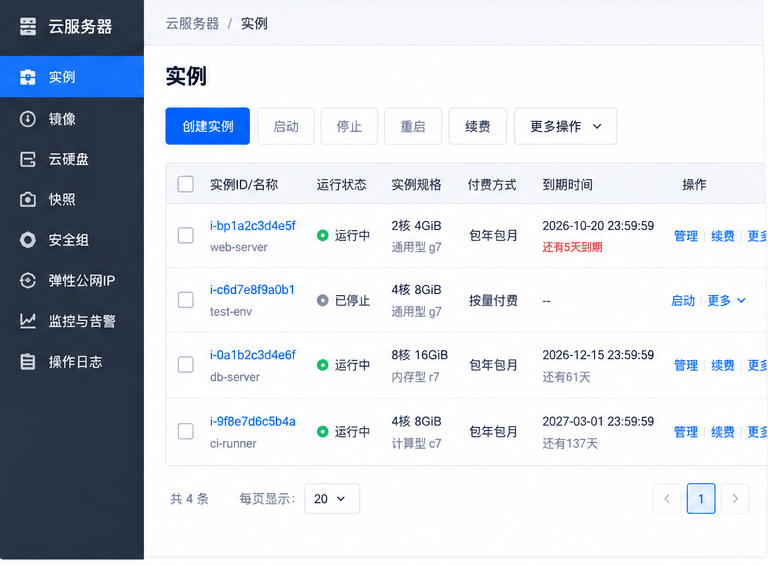The width and height of the screenshot is (768, 565).
Task: Select ci-runner row checkbox
Action: 186,431
